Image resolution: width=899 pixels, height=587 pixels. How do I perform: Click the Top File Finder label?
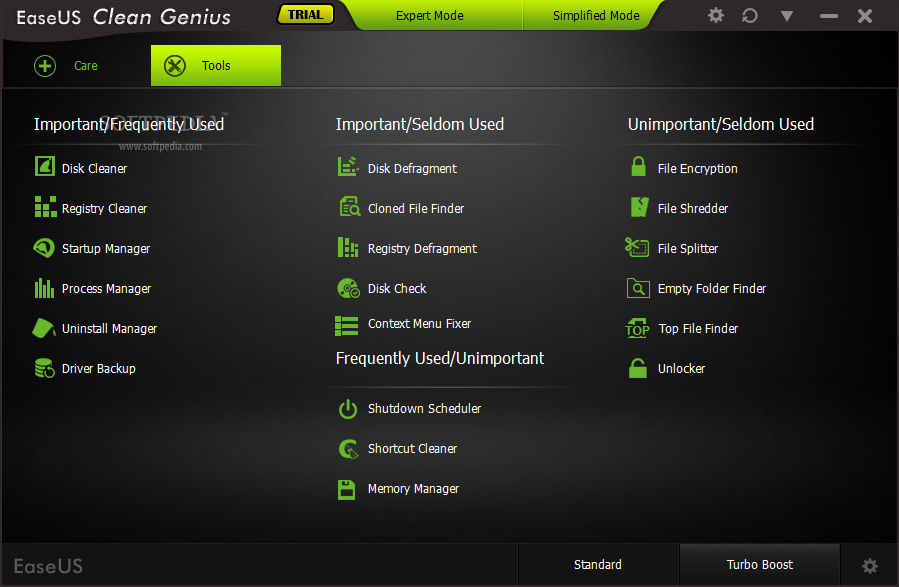698,328
